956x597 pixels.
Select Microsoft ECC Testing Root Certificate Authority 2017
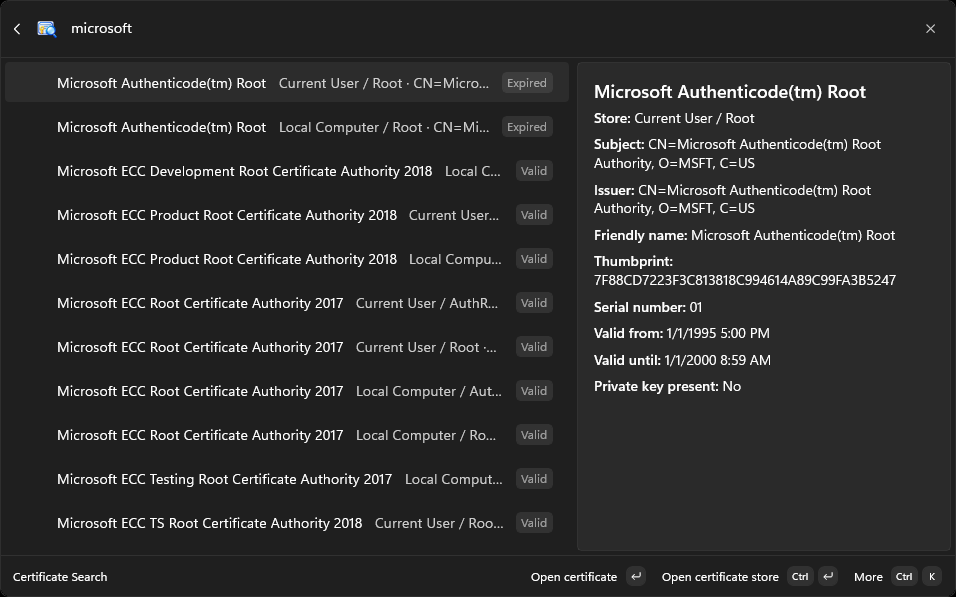click(x=287, y=479)
